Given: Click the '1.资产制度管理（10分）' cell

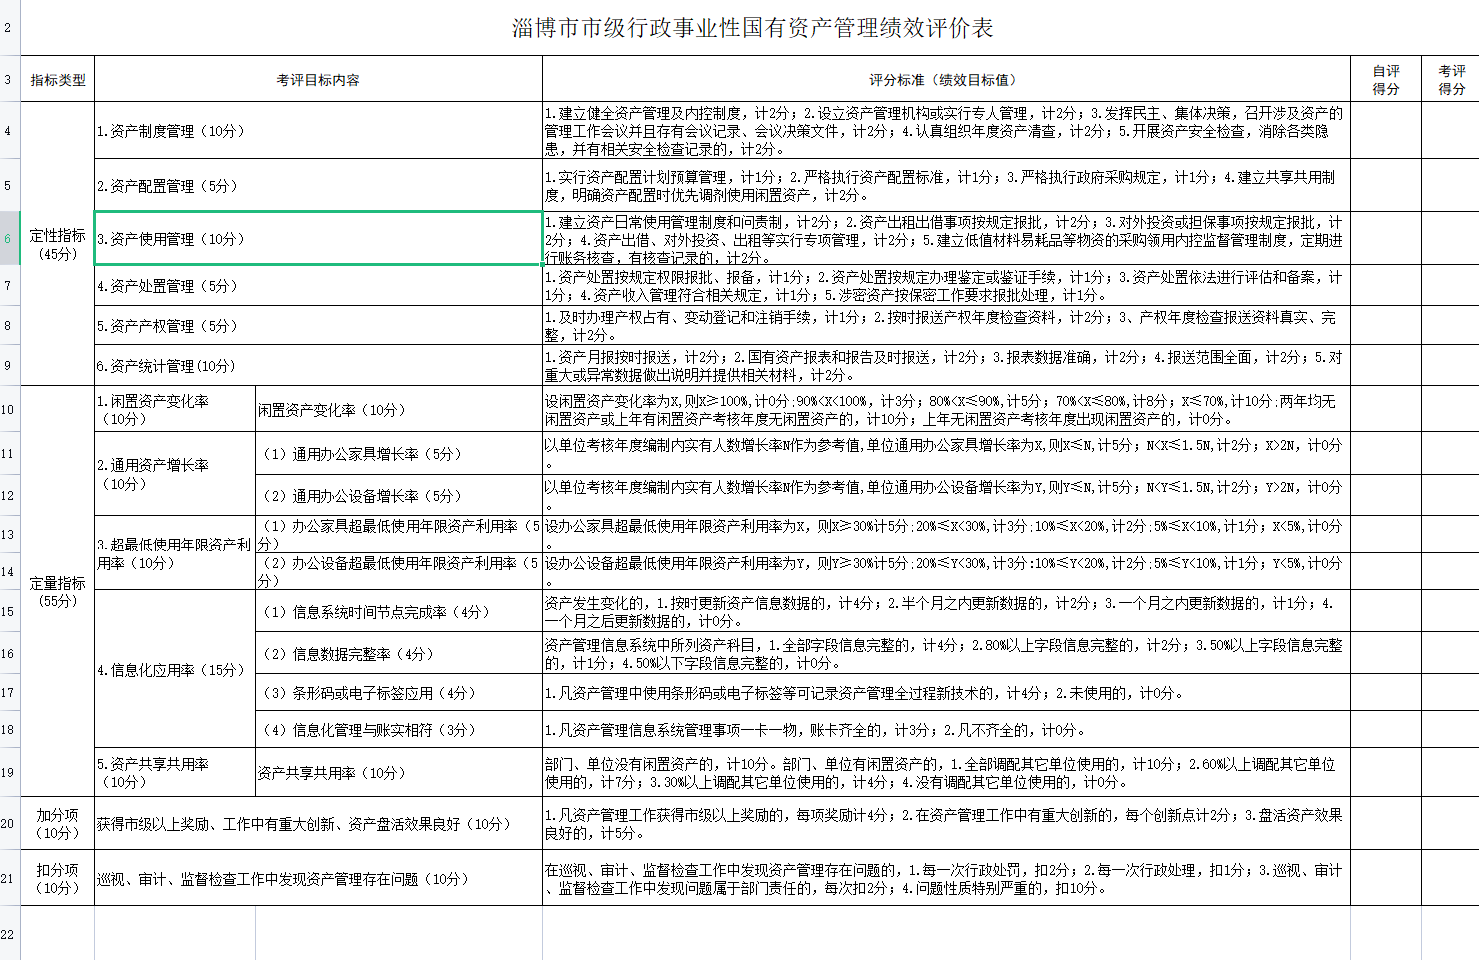Looking at the screenshot, I should [x=318, y=130].
